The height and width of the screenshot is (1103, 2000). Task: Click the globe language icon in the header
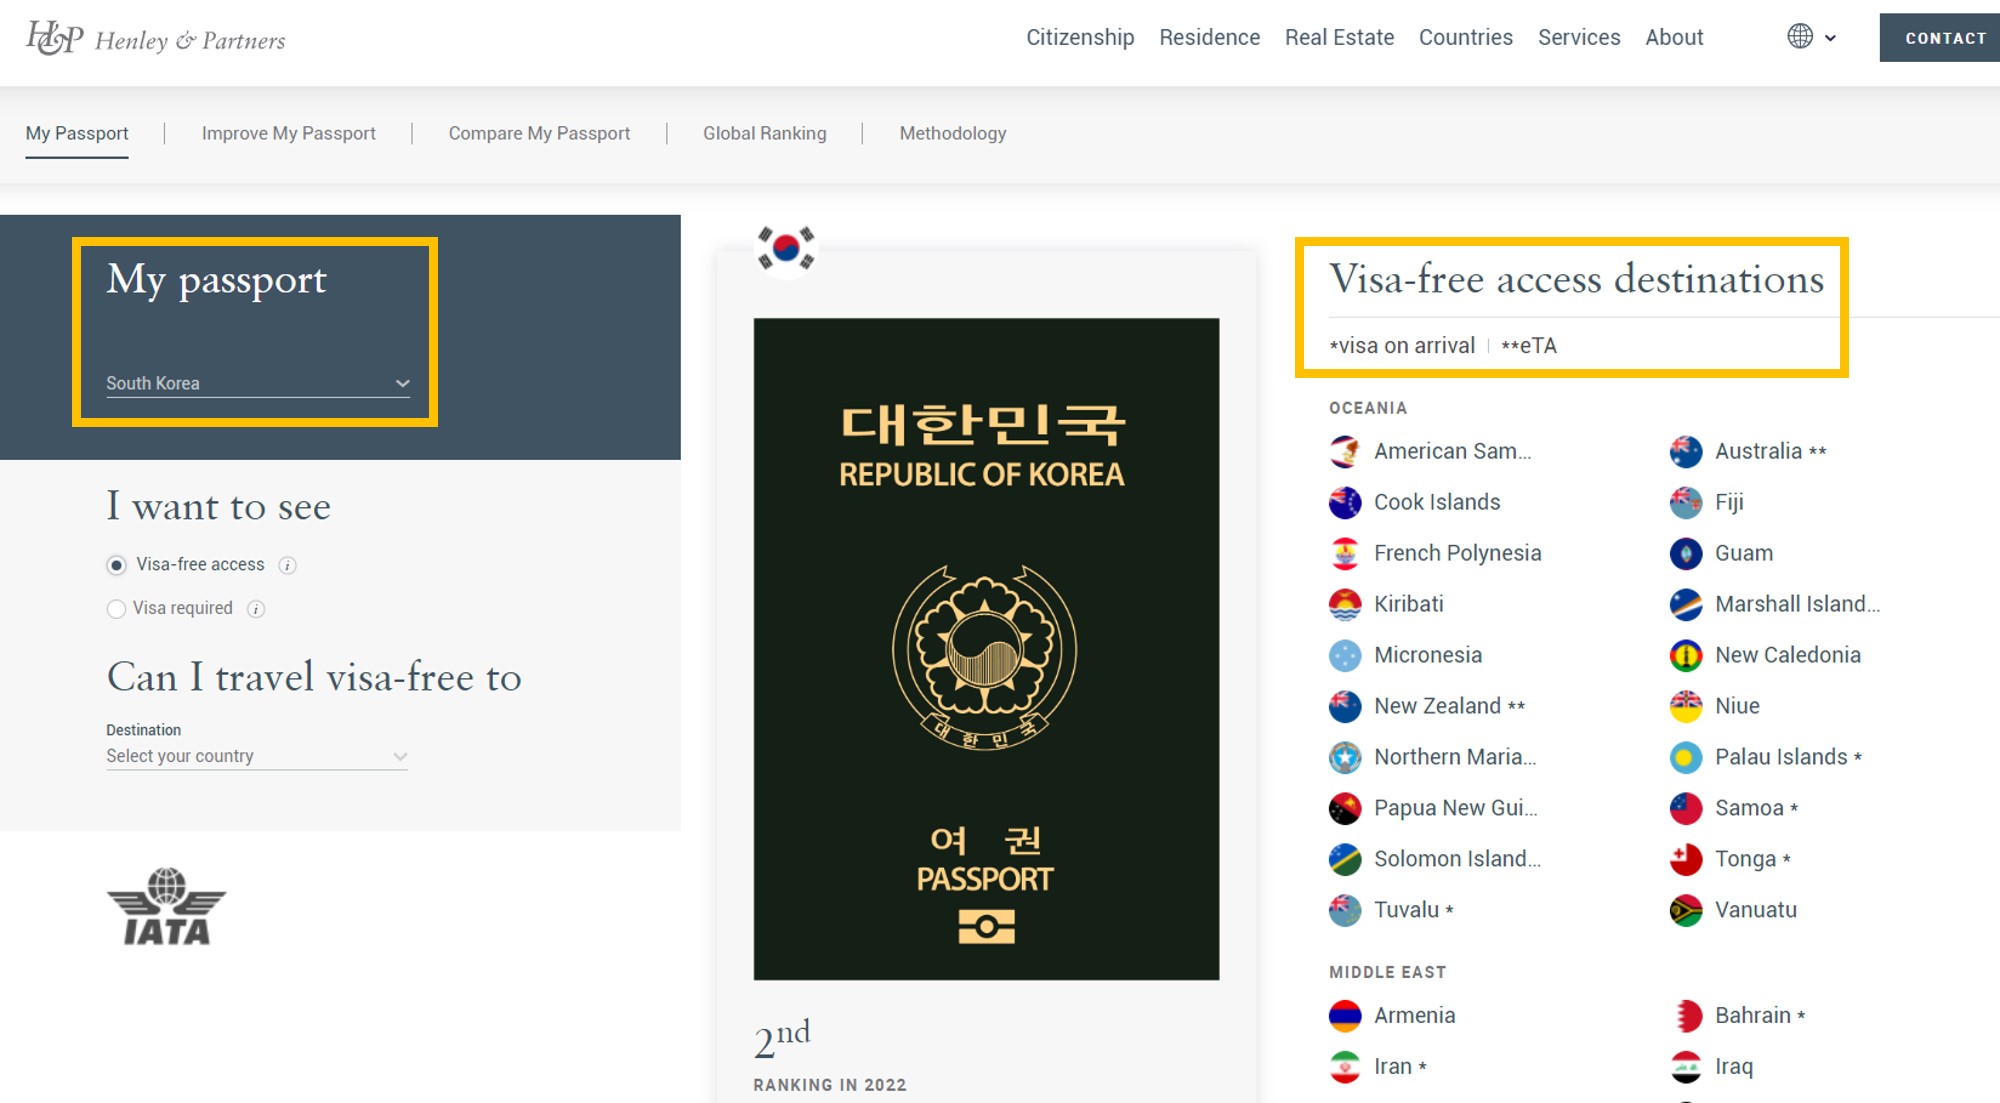click(x=1798, y=37)
